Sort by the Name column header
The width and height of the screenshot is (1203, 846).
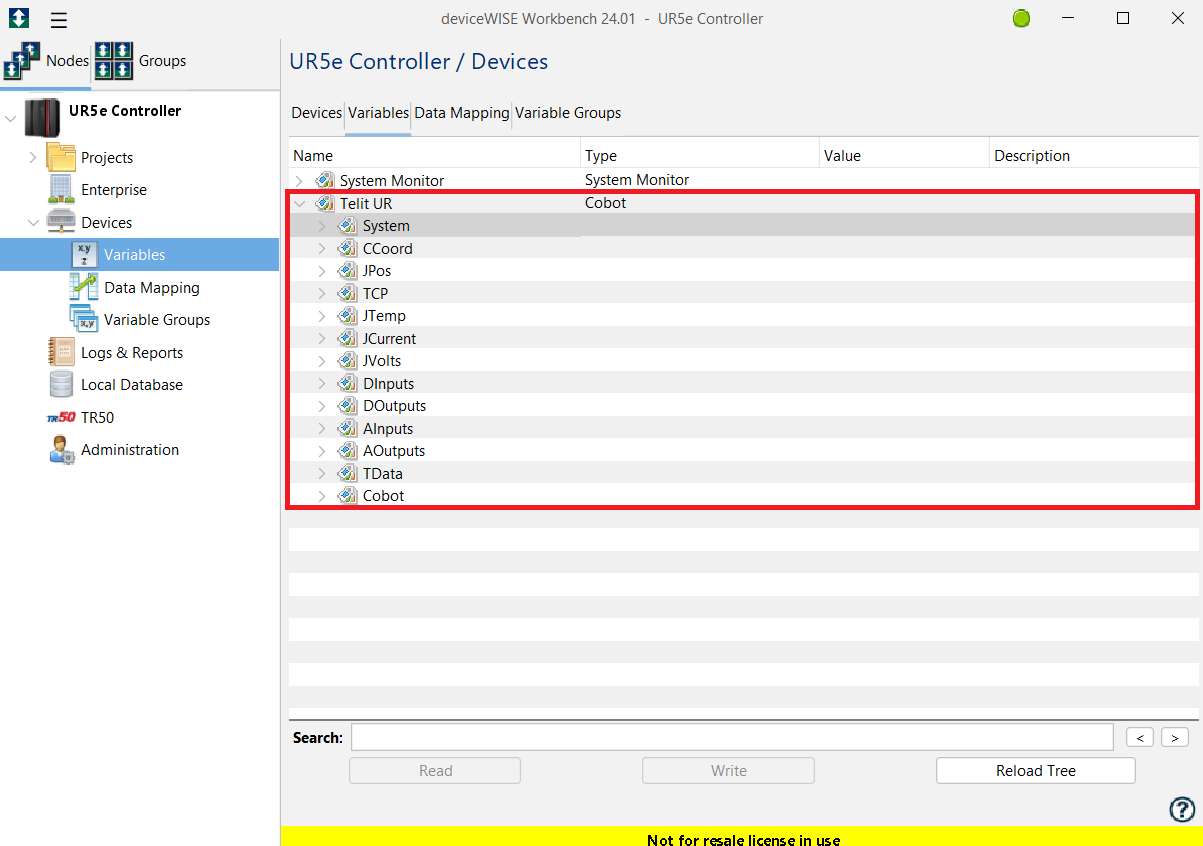click(435, 156)
